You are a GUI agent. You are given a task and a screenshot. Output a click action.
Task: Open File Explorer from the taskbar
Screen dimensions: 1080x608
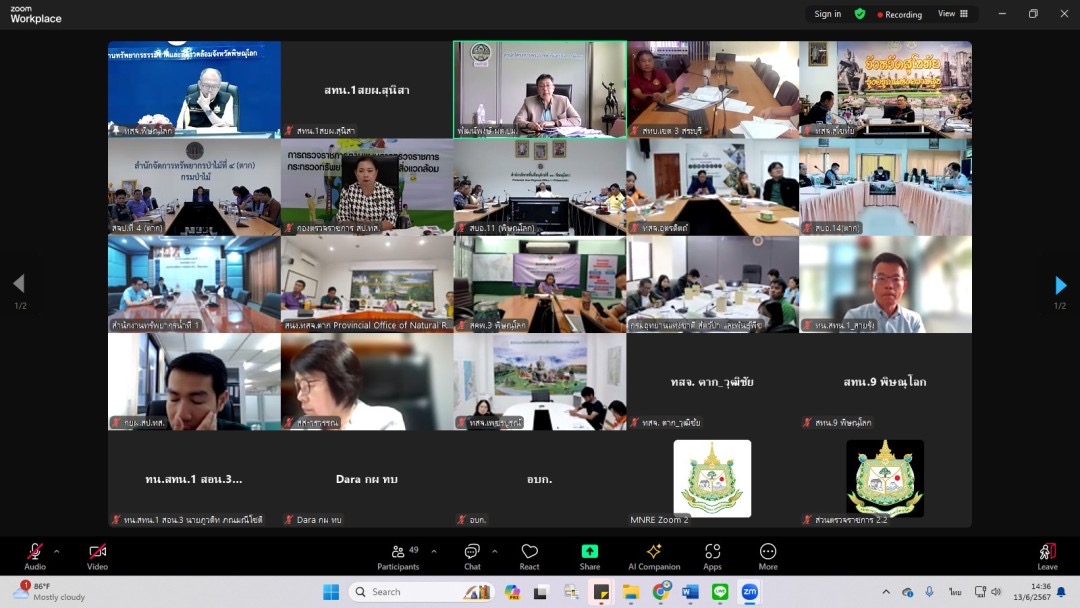pos(631,592)
